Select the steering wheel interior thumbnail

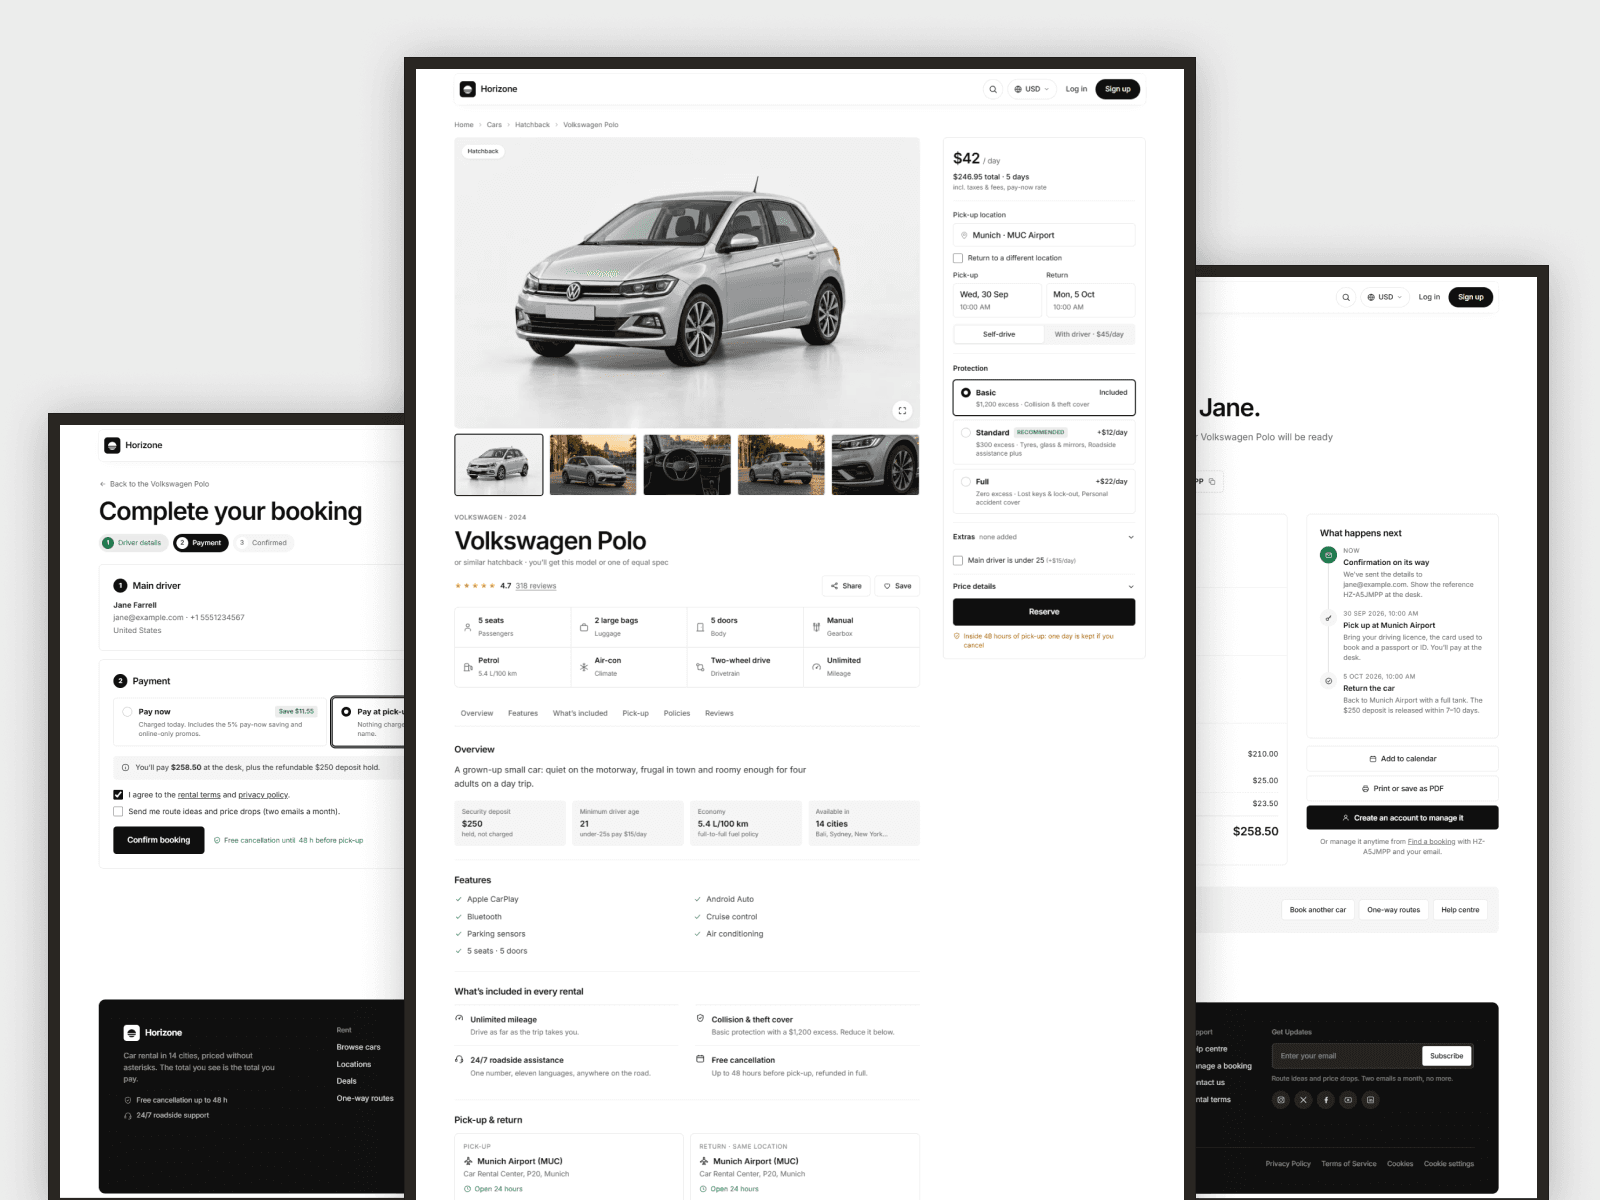pos(687,465)
